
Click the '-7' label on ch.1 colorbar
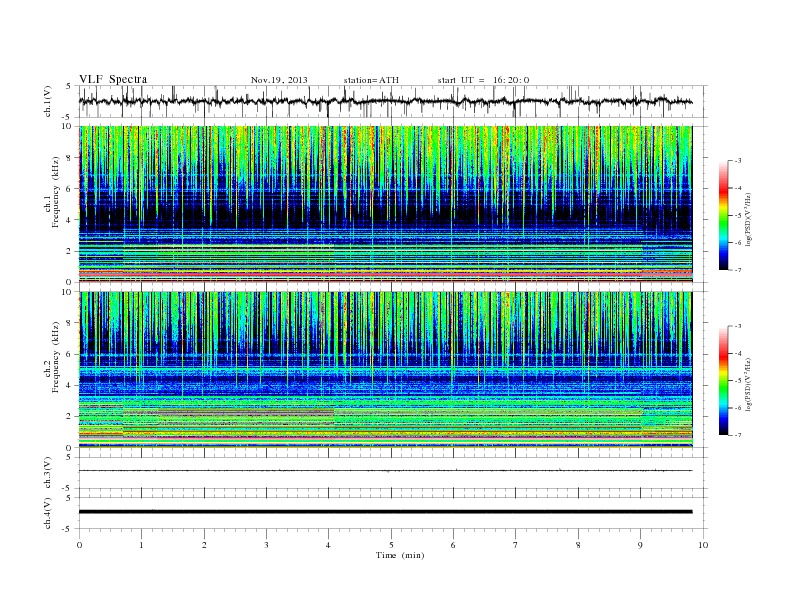(738, 270)
